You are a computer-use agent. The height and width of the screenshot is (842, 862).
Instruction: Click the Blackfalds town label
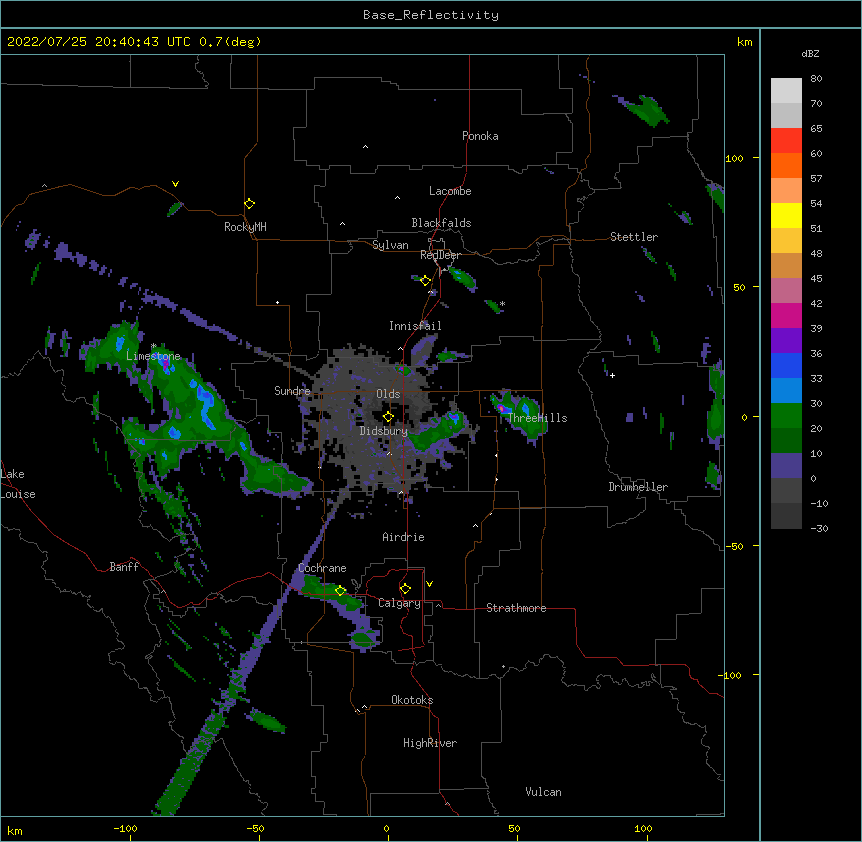(441, 223)
